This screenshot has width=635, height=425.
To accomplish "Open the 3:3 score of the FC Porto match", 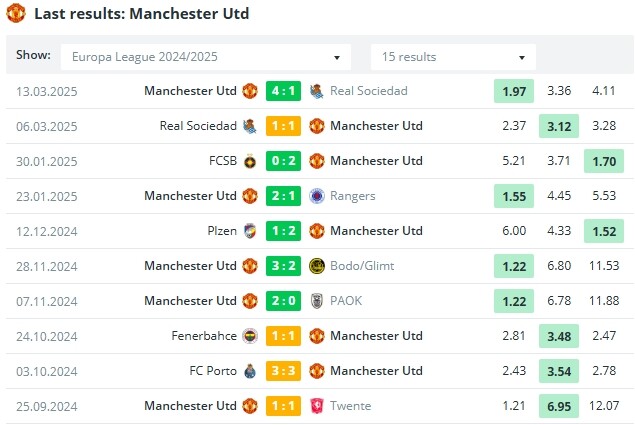I will point(283,371).
